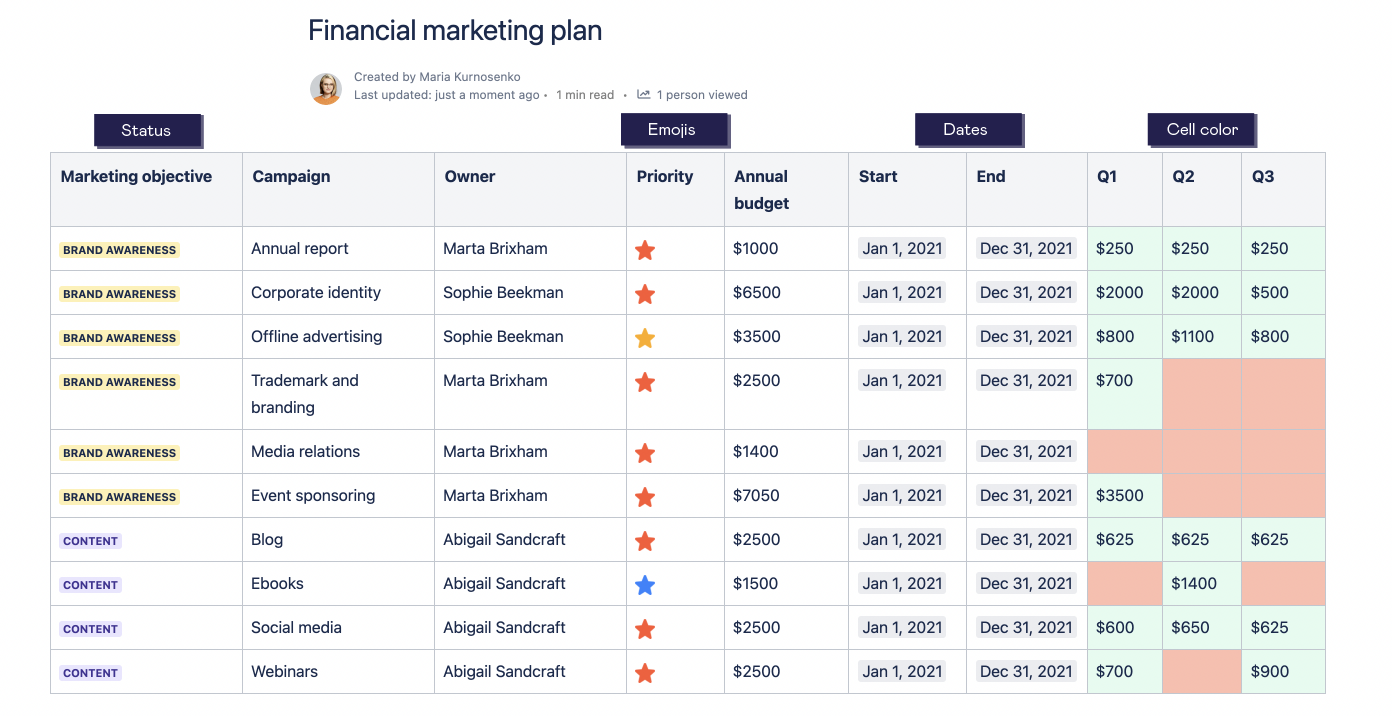Click the red star for Event sponsoring

click(645, 495)
